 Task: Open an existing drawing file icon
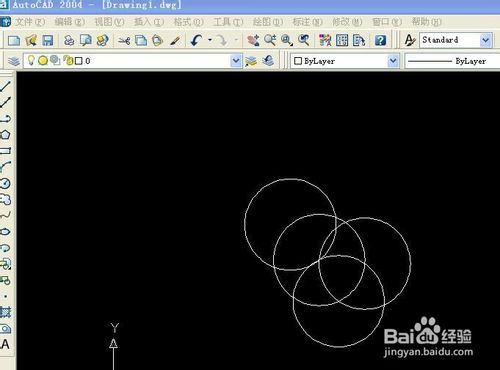pos(31,41)
